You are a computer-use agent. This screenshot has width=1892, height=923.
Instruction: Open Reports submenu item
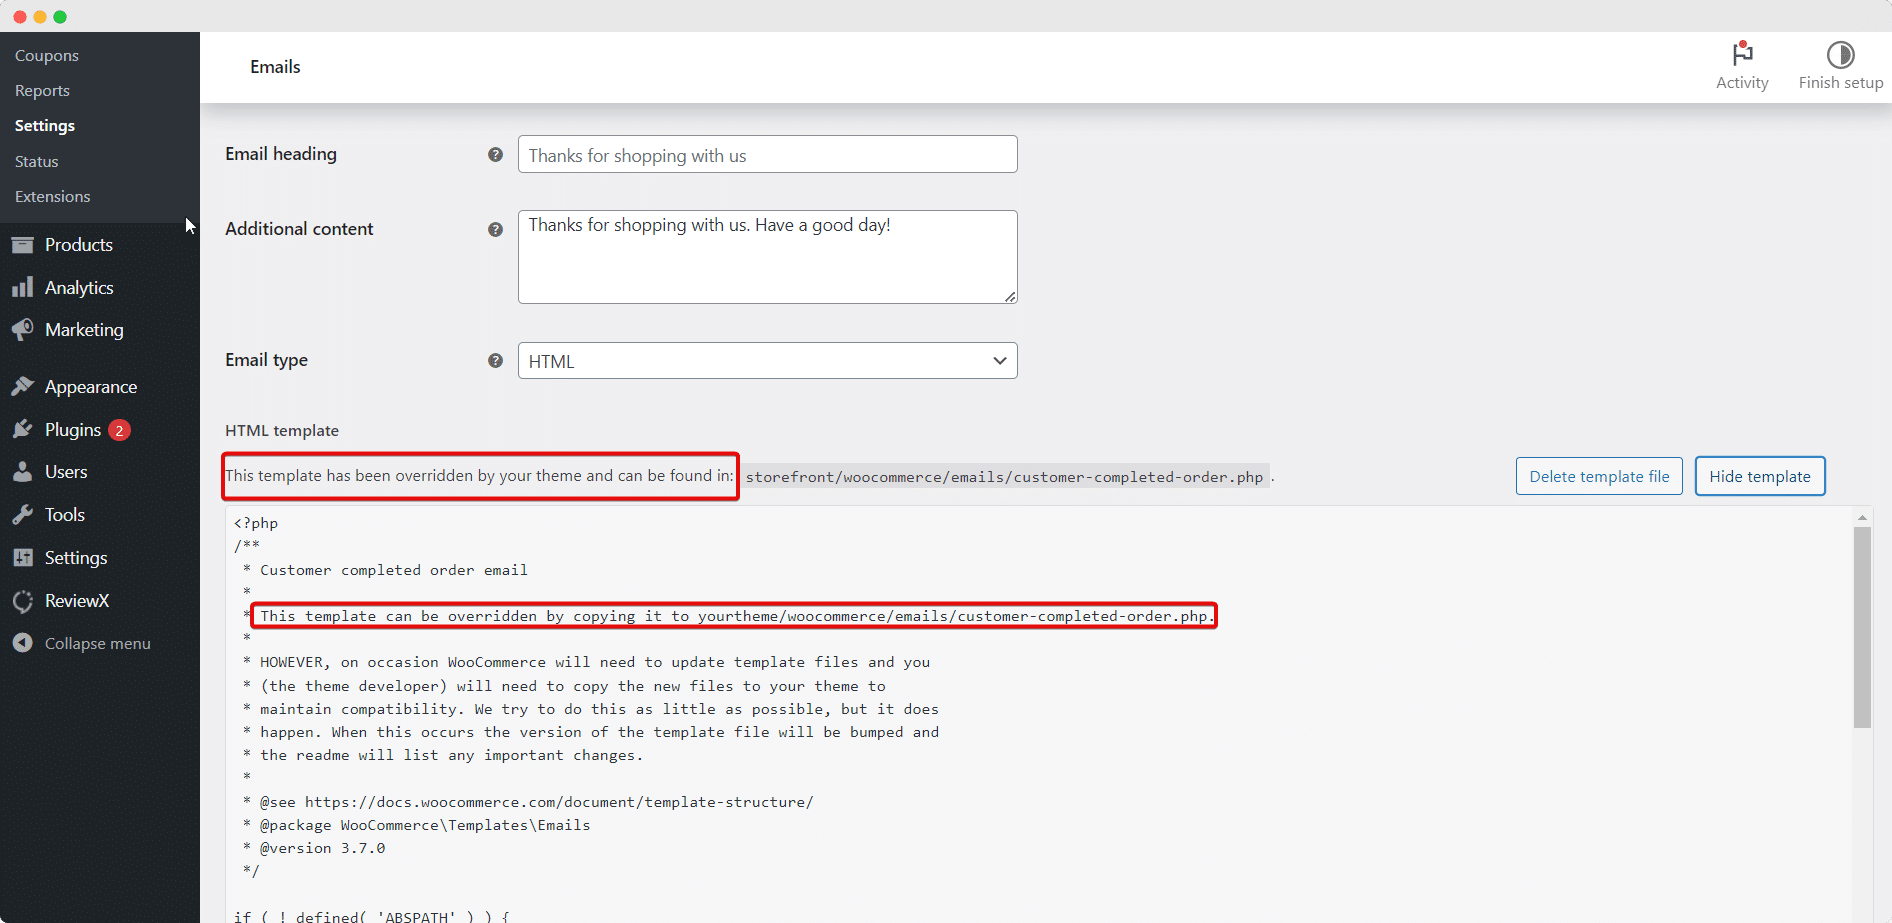[42, 91]
